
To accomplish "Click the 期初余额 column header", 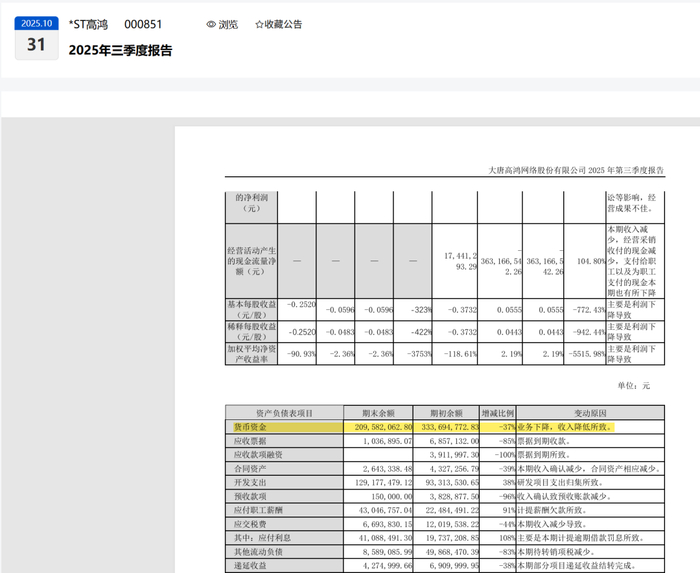I will (x=446, y=413).
